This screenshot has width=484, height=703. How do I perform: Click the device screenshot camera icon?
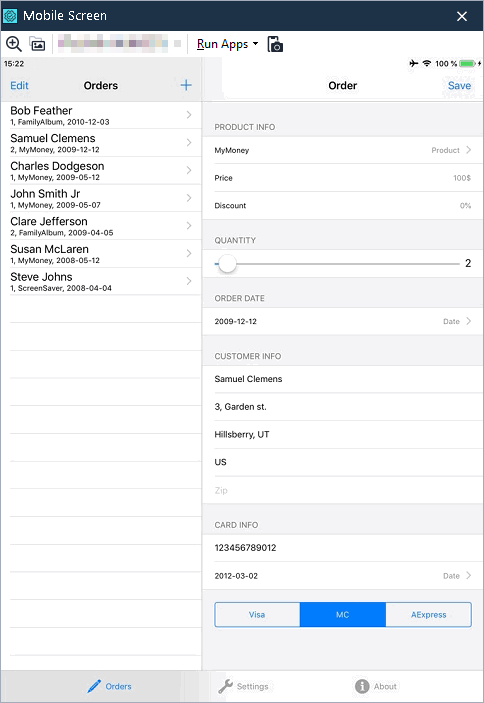pyautogui.click(x=275, y=44)
